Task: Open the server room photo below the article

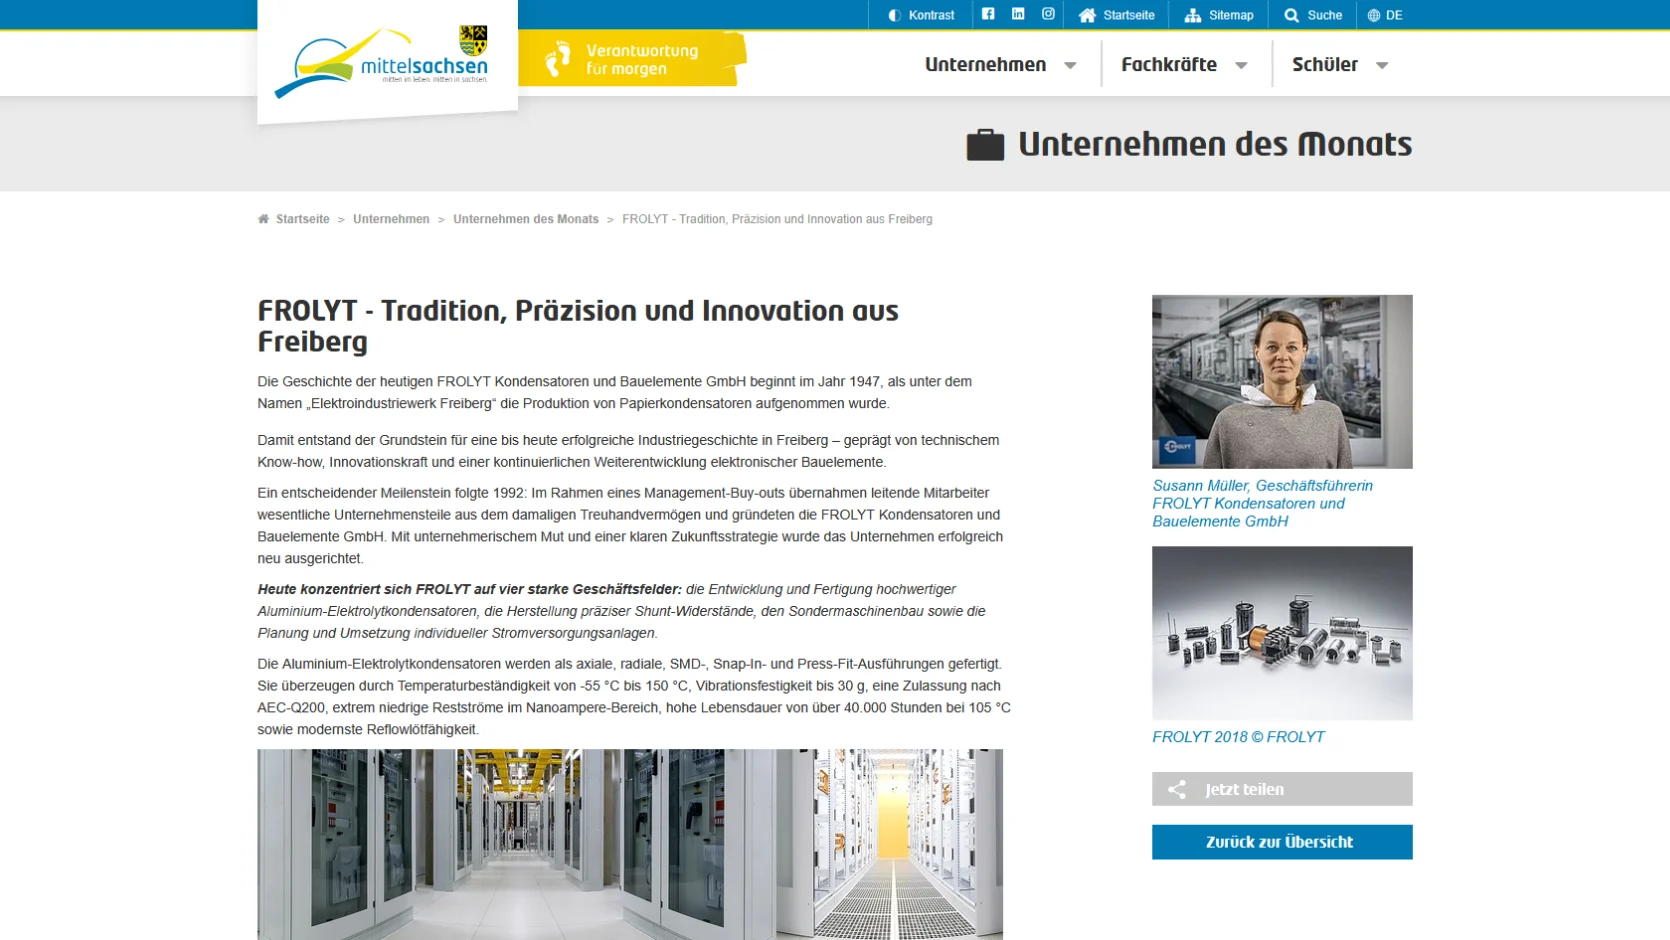Action: click(x=630, y=844)
